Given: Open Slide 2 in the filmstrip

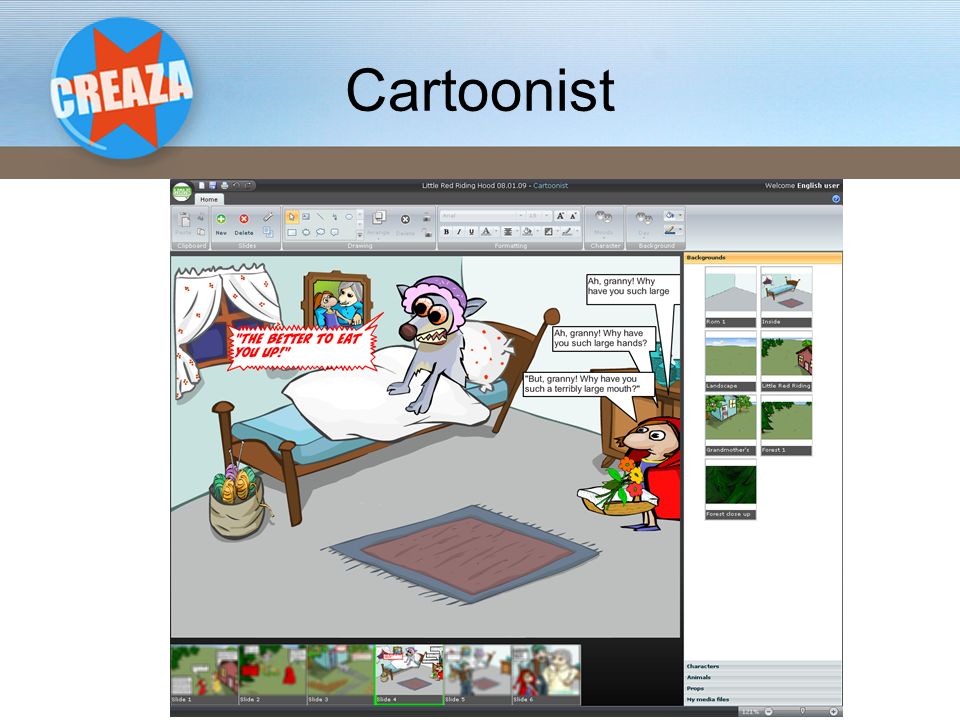Looking at the screenshot, I should point(272,674).
